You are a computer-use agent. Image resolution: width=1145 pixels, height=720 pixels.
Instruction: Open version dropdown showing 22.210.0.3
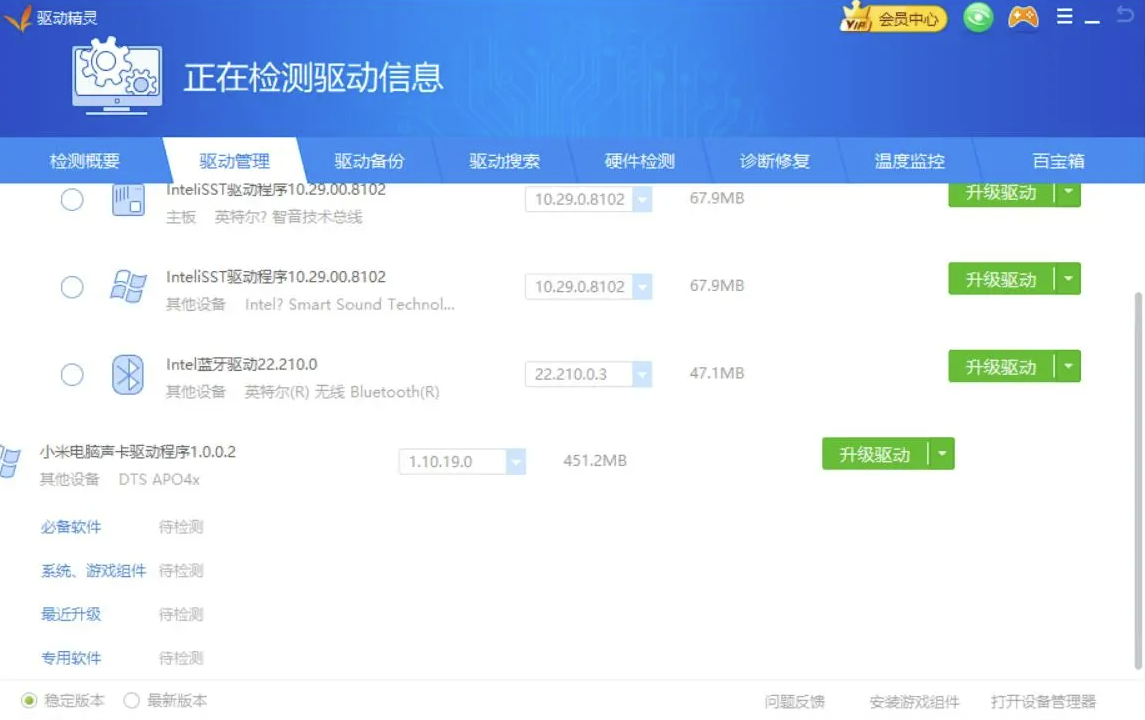(642, 374)
